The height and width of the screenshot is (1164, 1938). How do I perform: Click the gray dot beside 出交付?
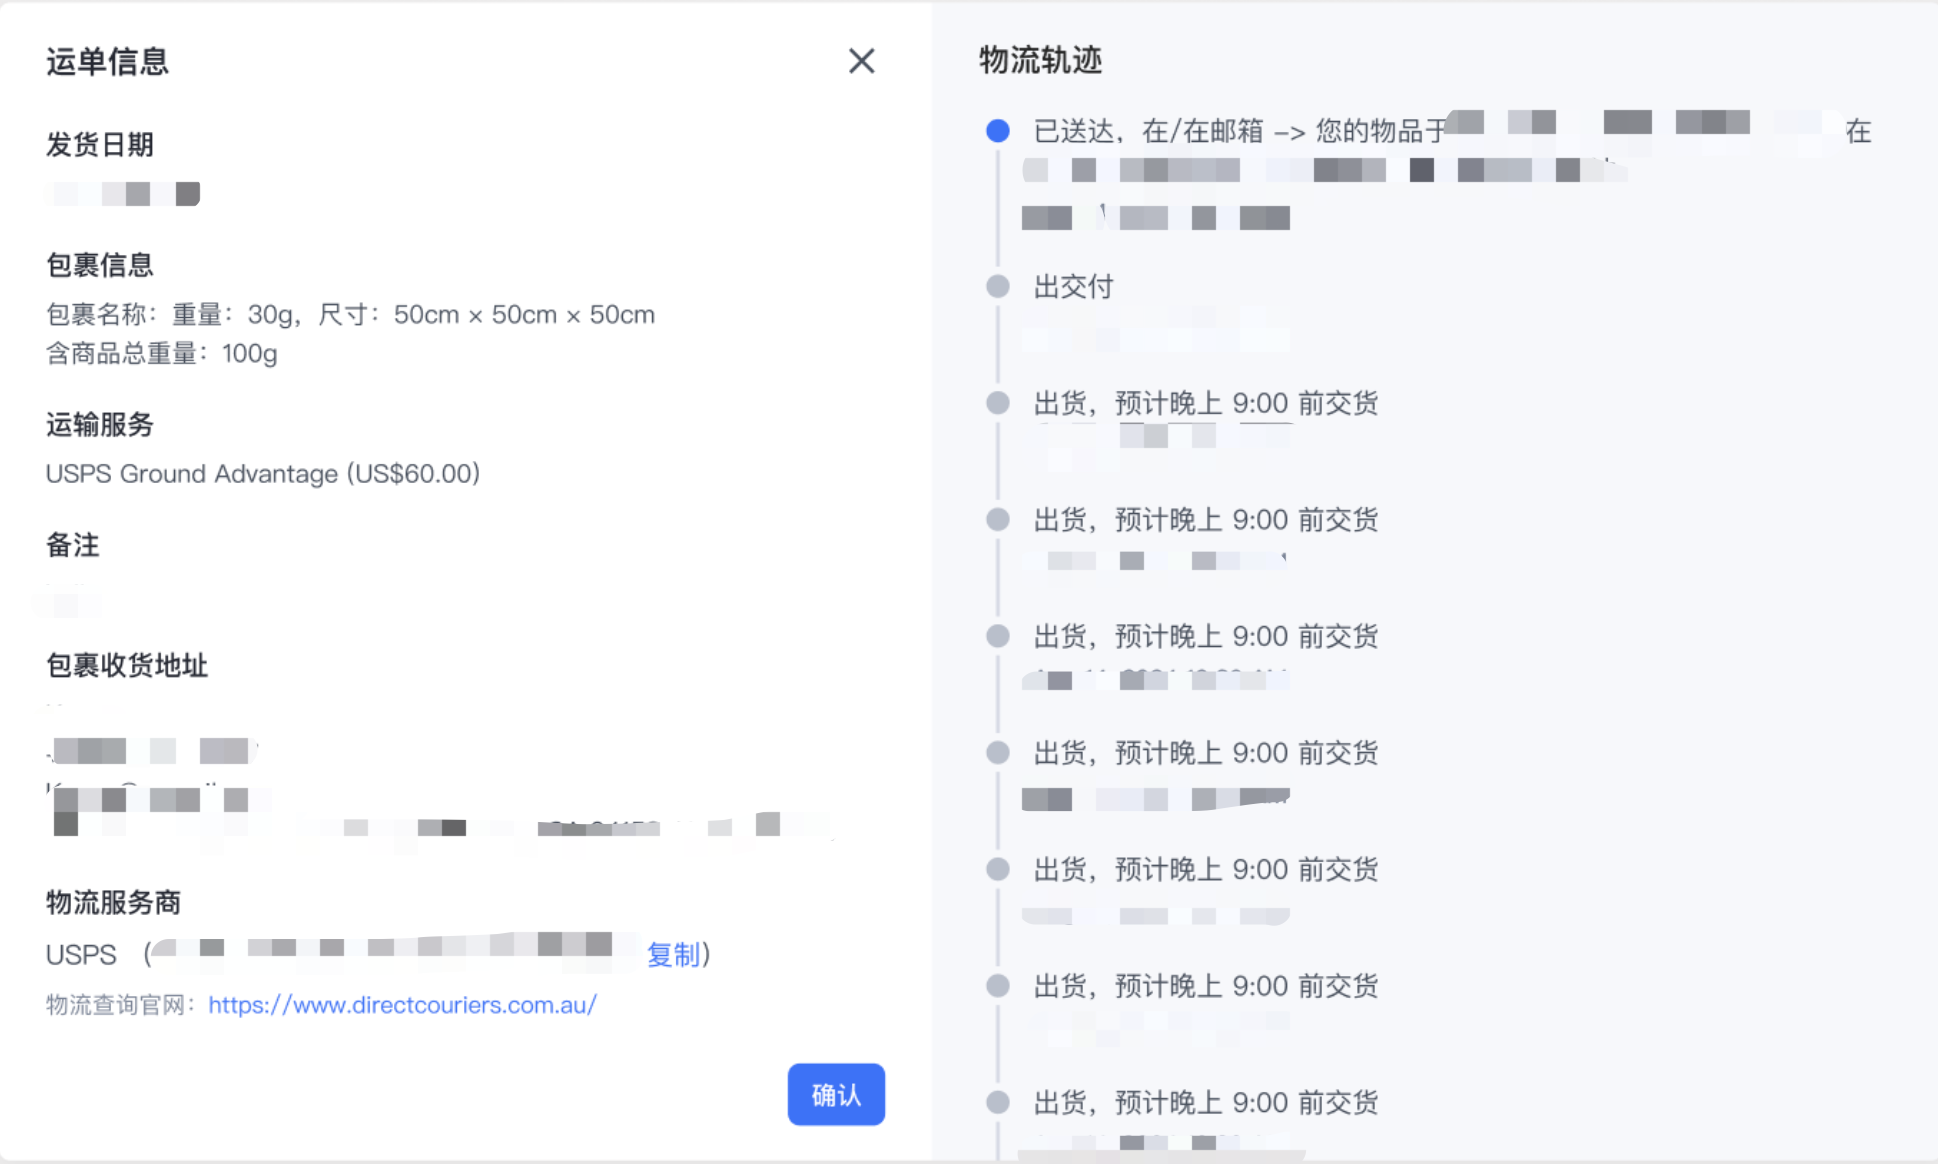(997, 287)
